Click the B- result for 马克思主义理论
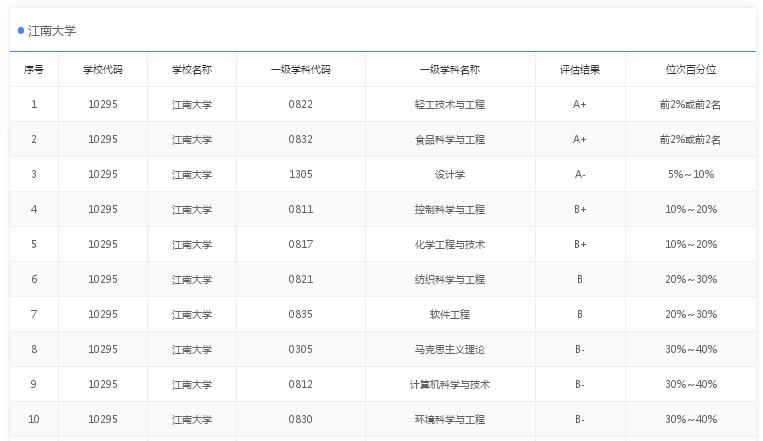Image resolution: width=763 pixels, height=441 pixels. 580,349
